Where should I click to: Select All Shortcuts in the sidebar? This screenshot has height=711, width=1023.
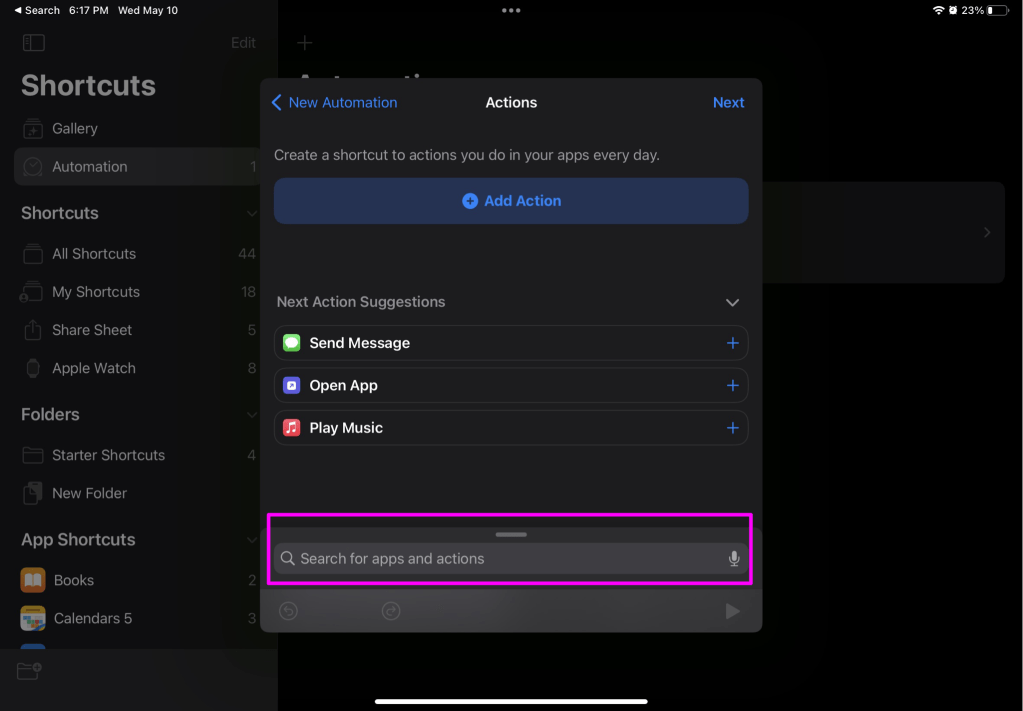click(x=94, y=254)
